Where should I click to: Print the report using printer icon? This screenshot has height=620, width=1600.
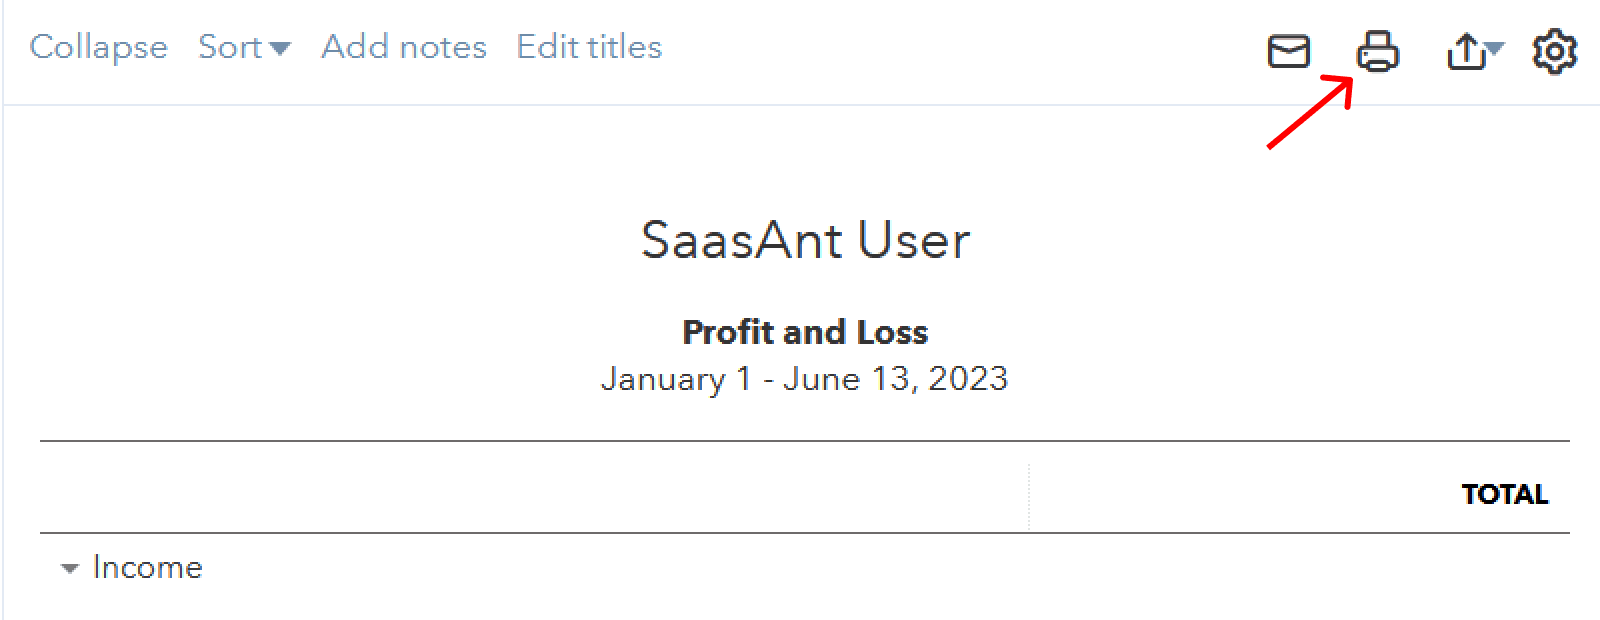click(x=1377, y=51)
